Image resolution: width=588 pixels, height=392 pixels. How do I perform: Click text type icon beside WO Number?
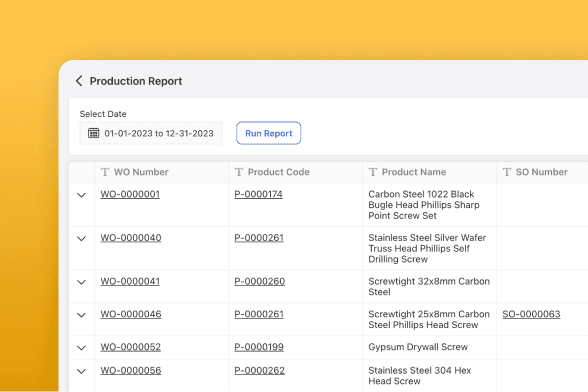pyautogui.click(x=105, y=172)
